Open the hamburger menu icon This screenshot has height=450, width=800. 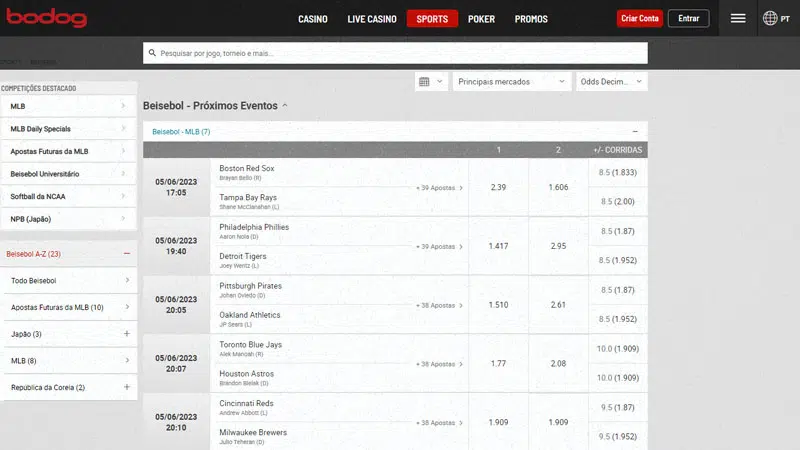(x=738, y=18)
